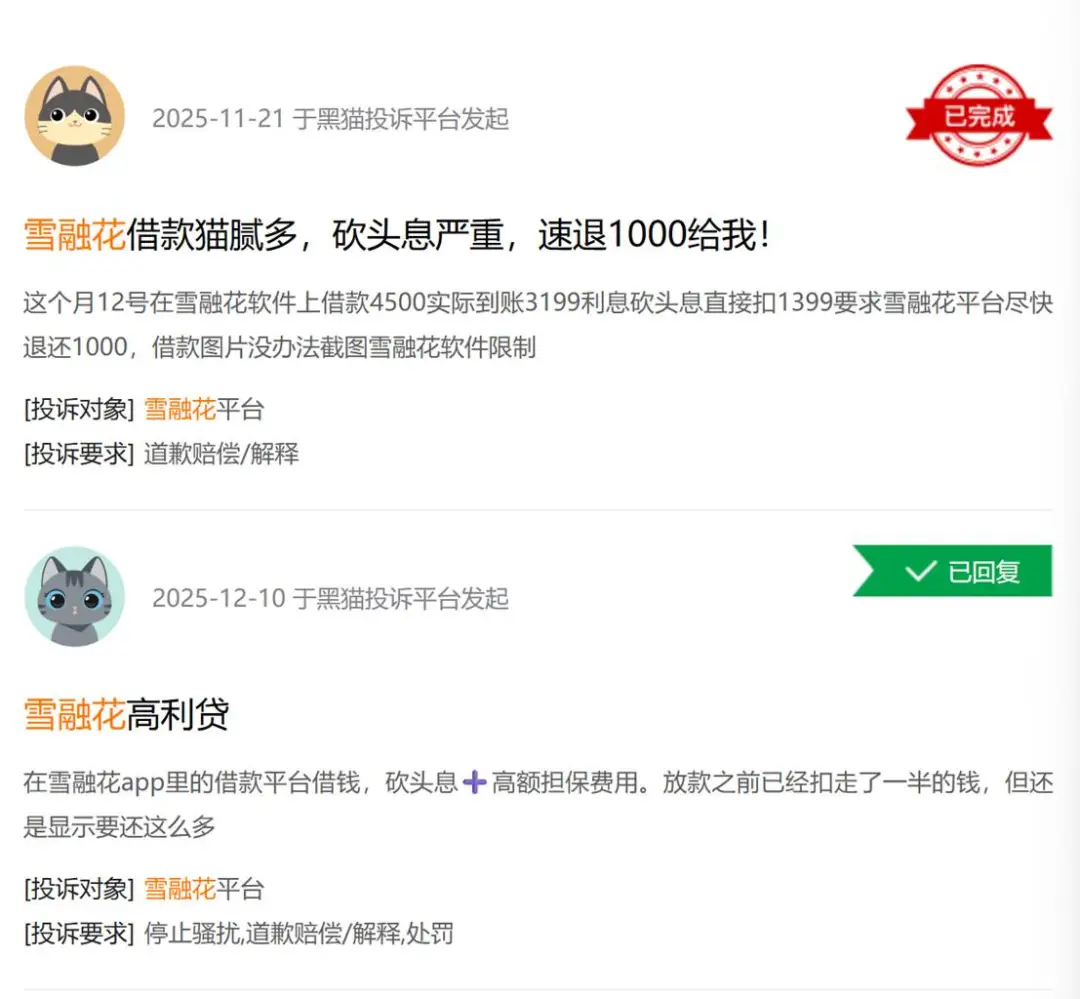Click orange 雪融花 keyword in first title
Image resolution: width=1080 pixels, height=999 pixels.
(x=74, y=234)
